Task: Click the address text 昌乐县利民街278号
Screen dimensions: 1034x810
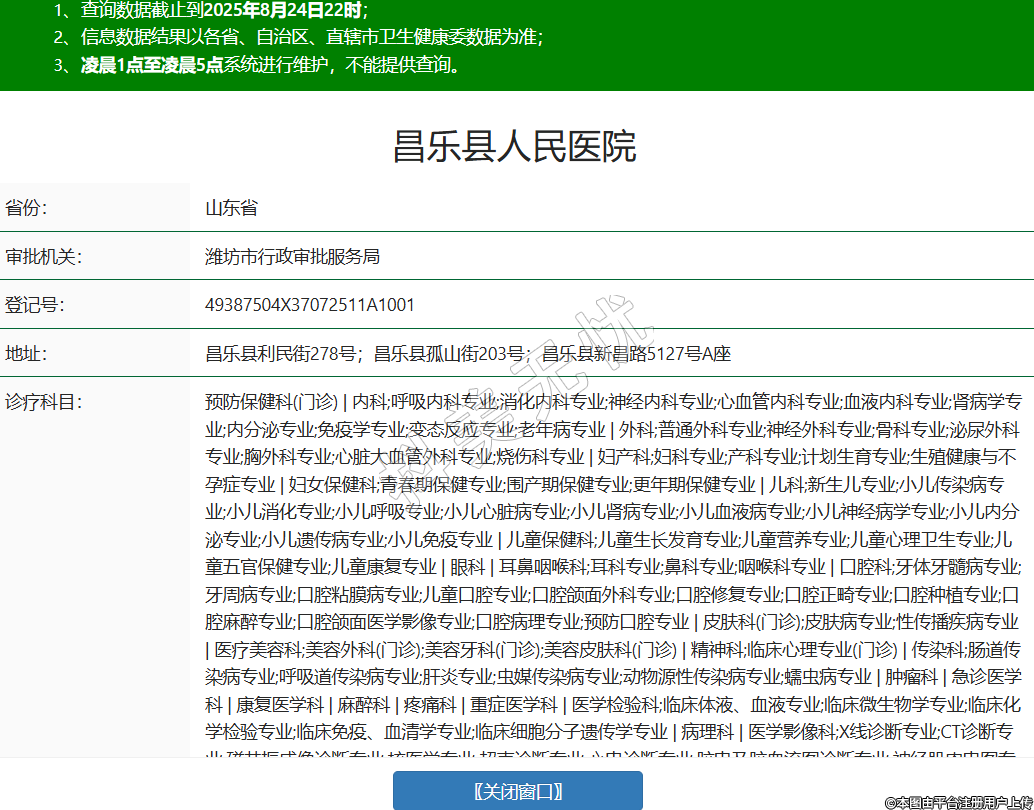Action: [x=282, y=354]
